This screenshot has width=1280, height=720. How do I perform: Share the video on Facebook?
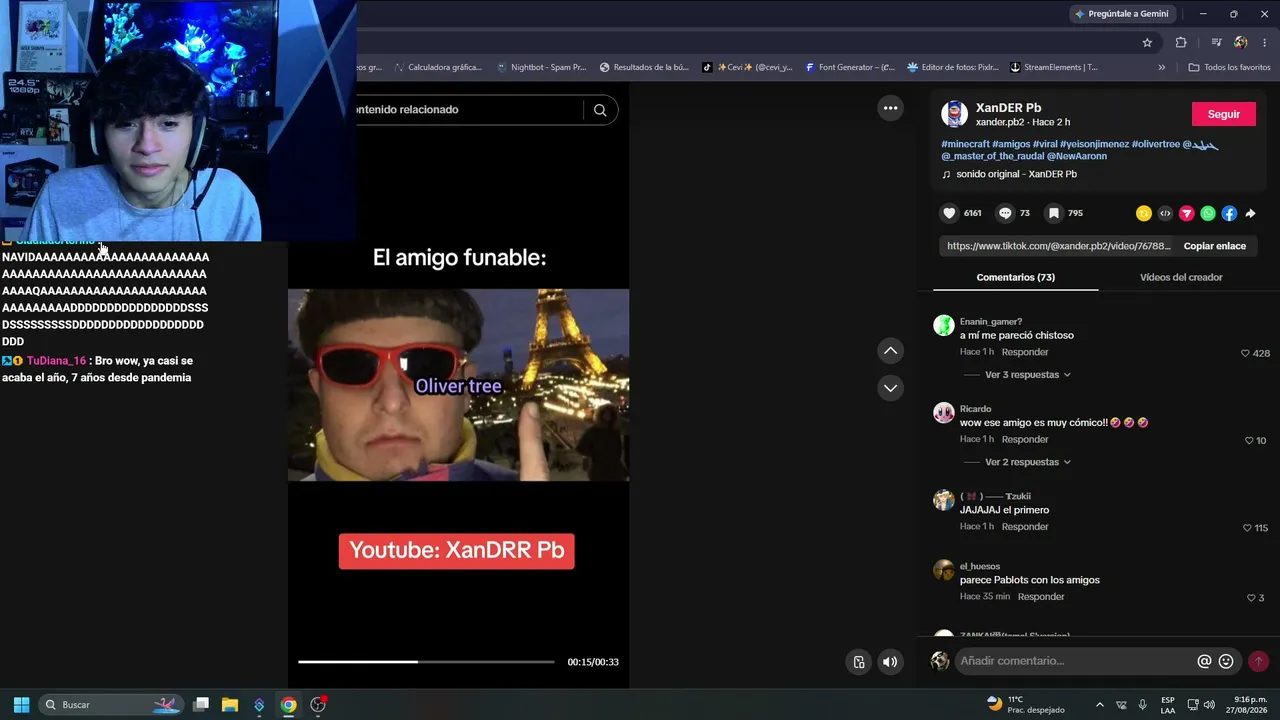point(1229,213)
